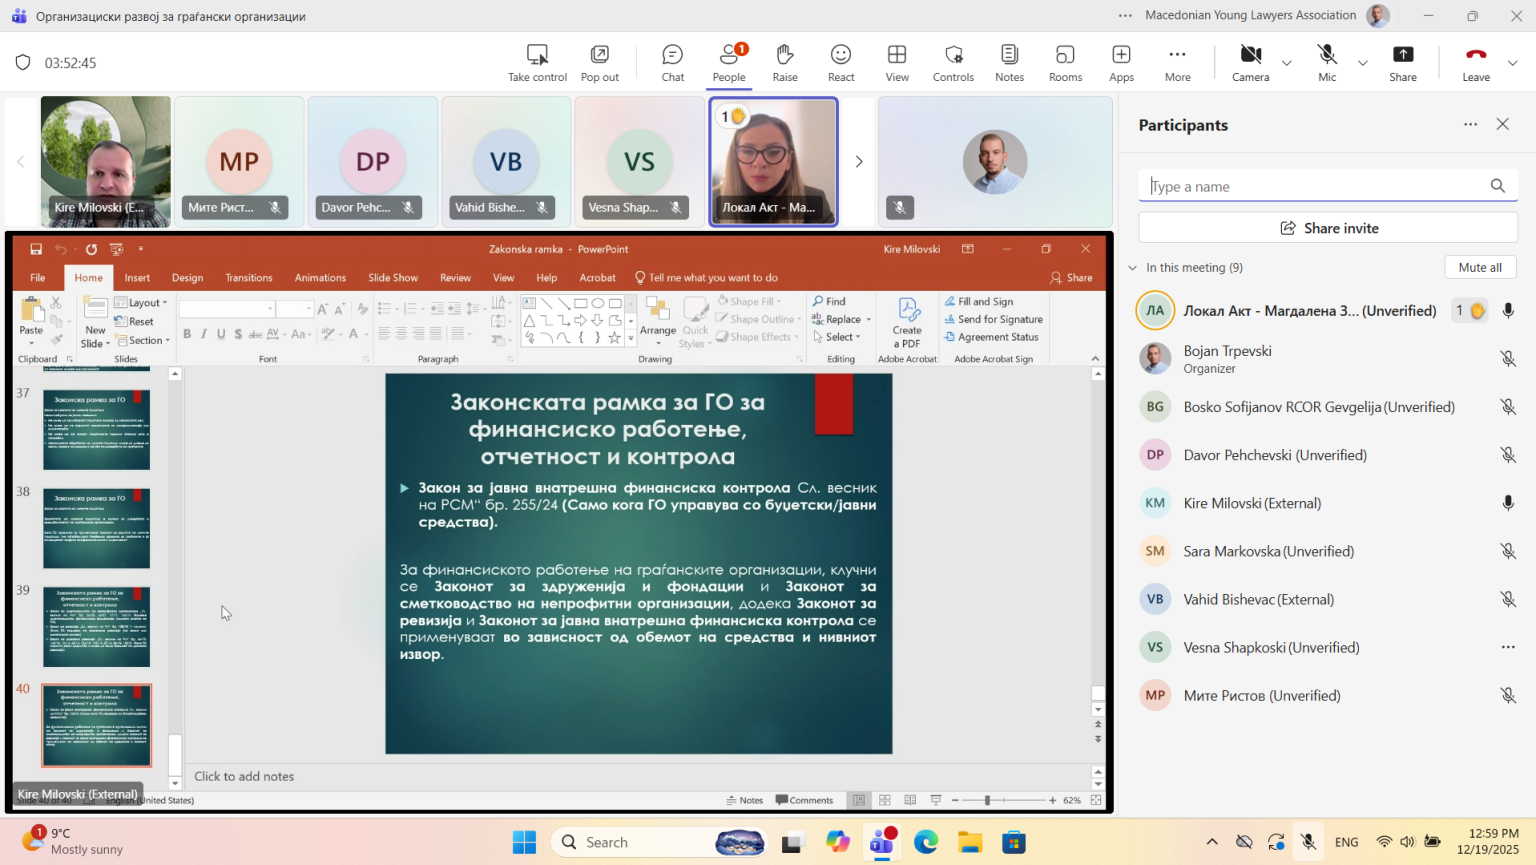Screen dimensions: 1536x865
Task: Open the More options menu
Action: [1177, 62]
